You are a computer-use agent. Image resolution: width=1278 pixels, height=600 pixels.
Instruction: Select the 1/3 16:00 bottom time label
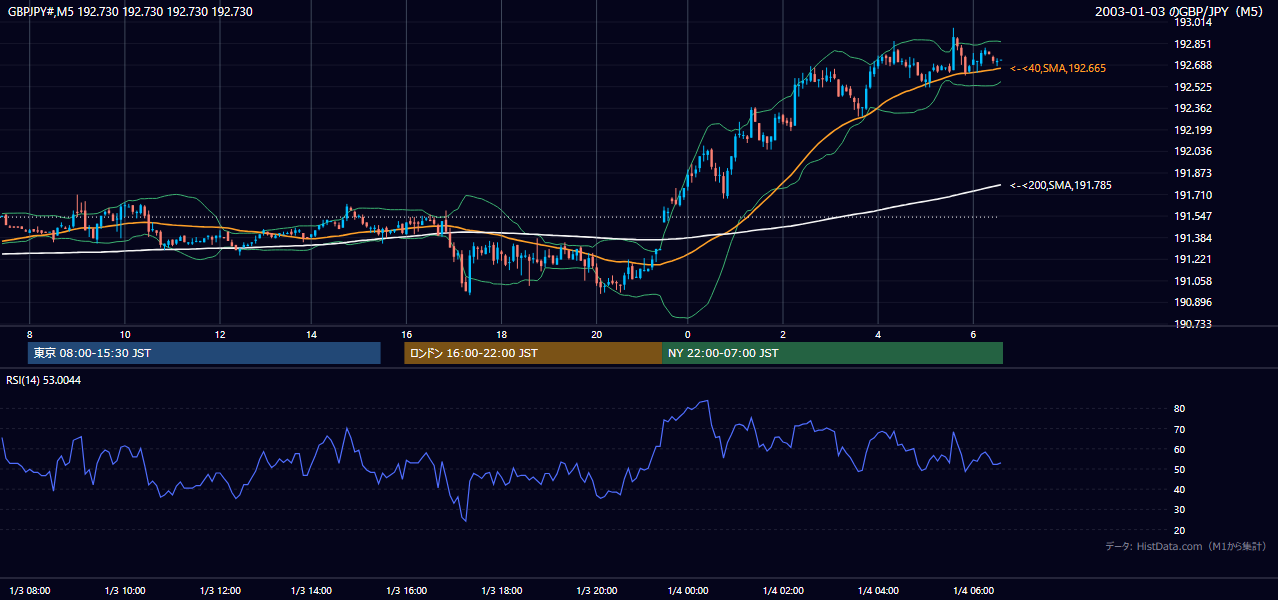407,590
